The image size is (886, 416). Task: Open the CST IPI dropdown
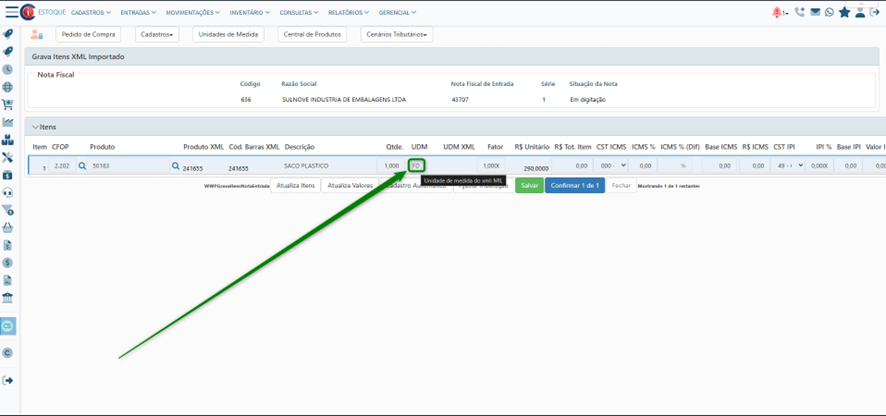coord(788,166)
